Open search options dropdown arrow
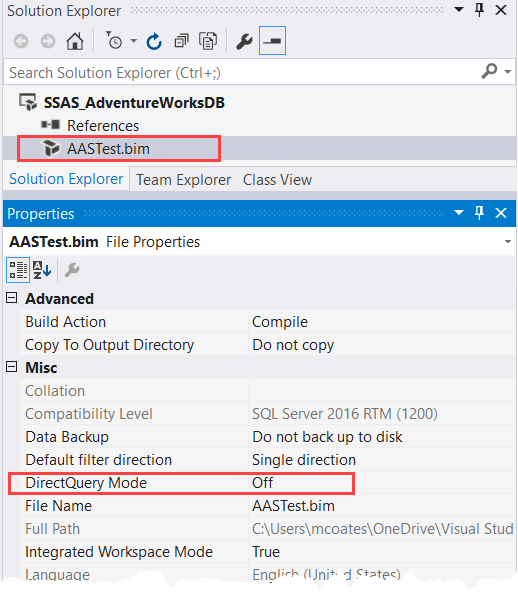 pyautogui.click(x=507, y=72)
